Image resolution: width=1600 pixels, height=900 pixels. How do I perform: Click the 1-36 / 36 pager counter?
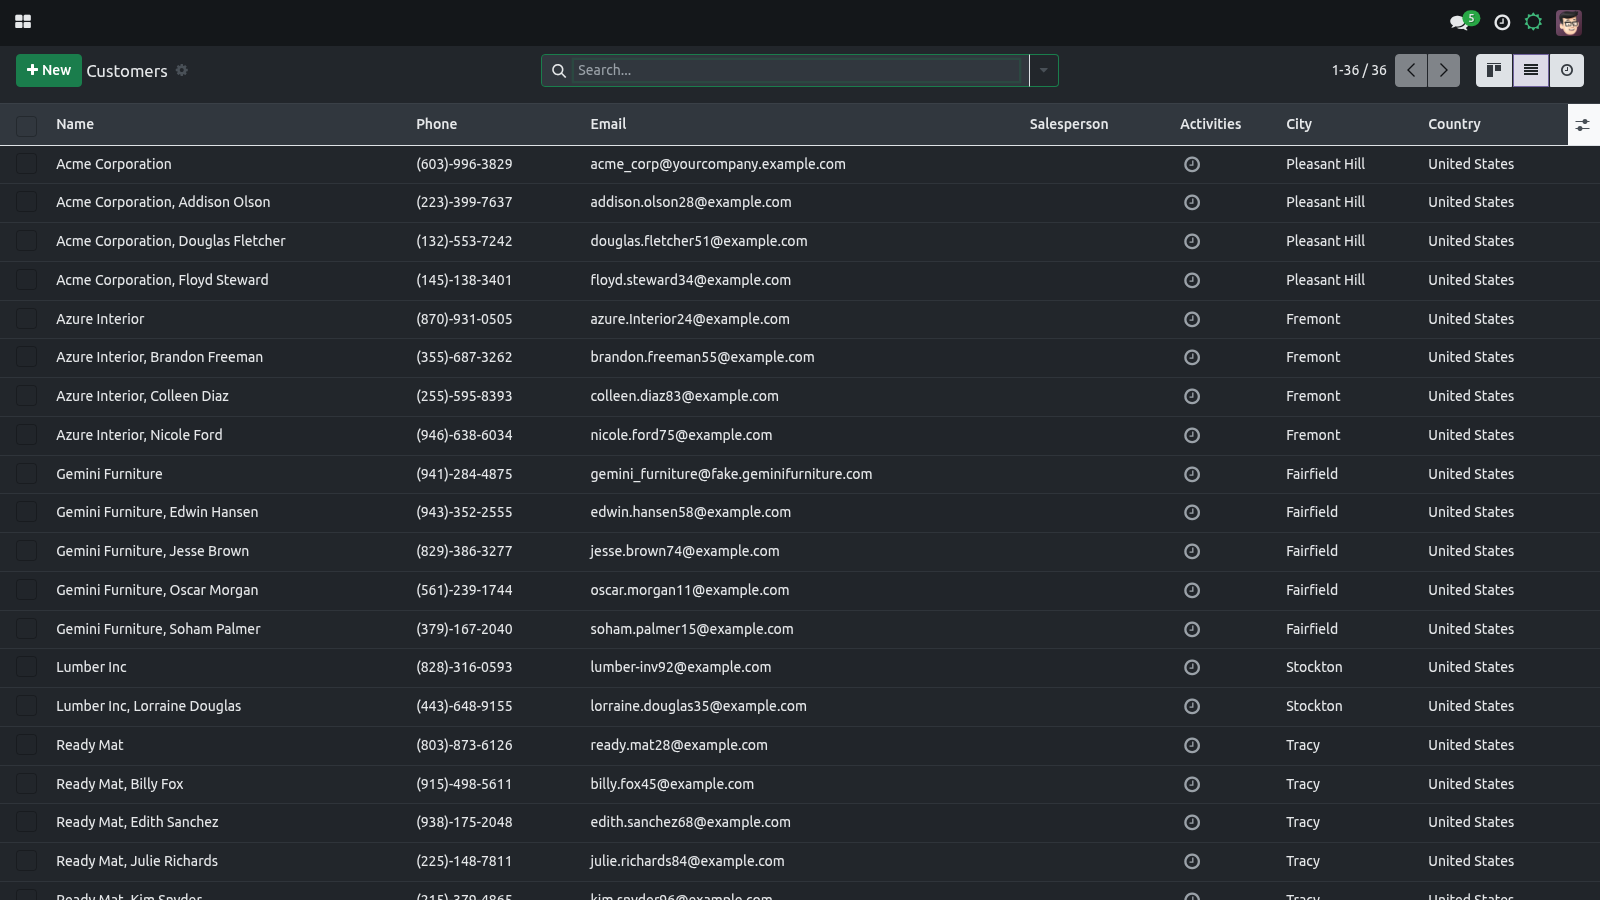[1359, 70]
